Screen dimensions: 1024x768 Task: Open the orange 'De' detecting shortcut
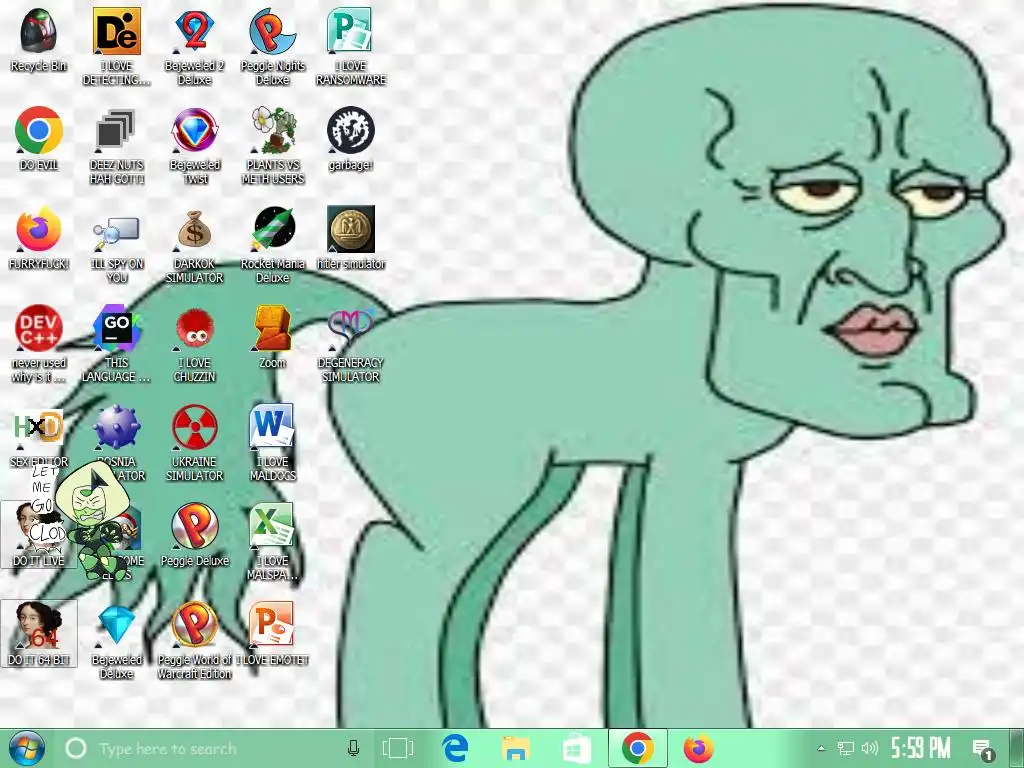[x=116, y=46]
